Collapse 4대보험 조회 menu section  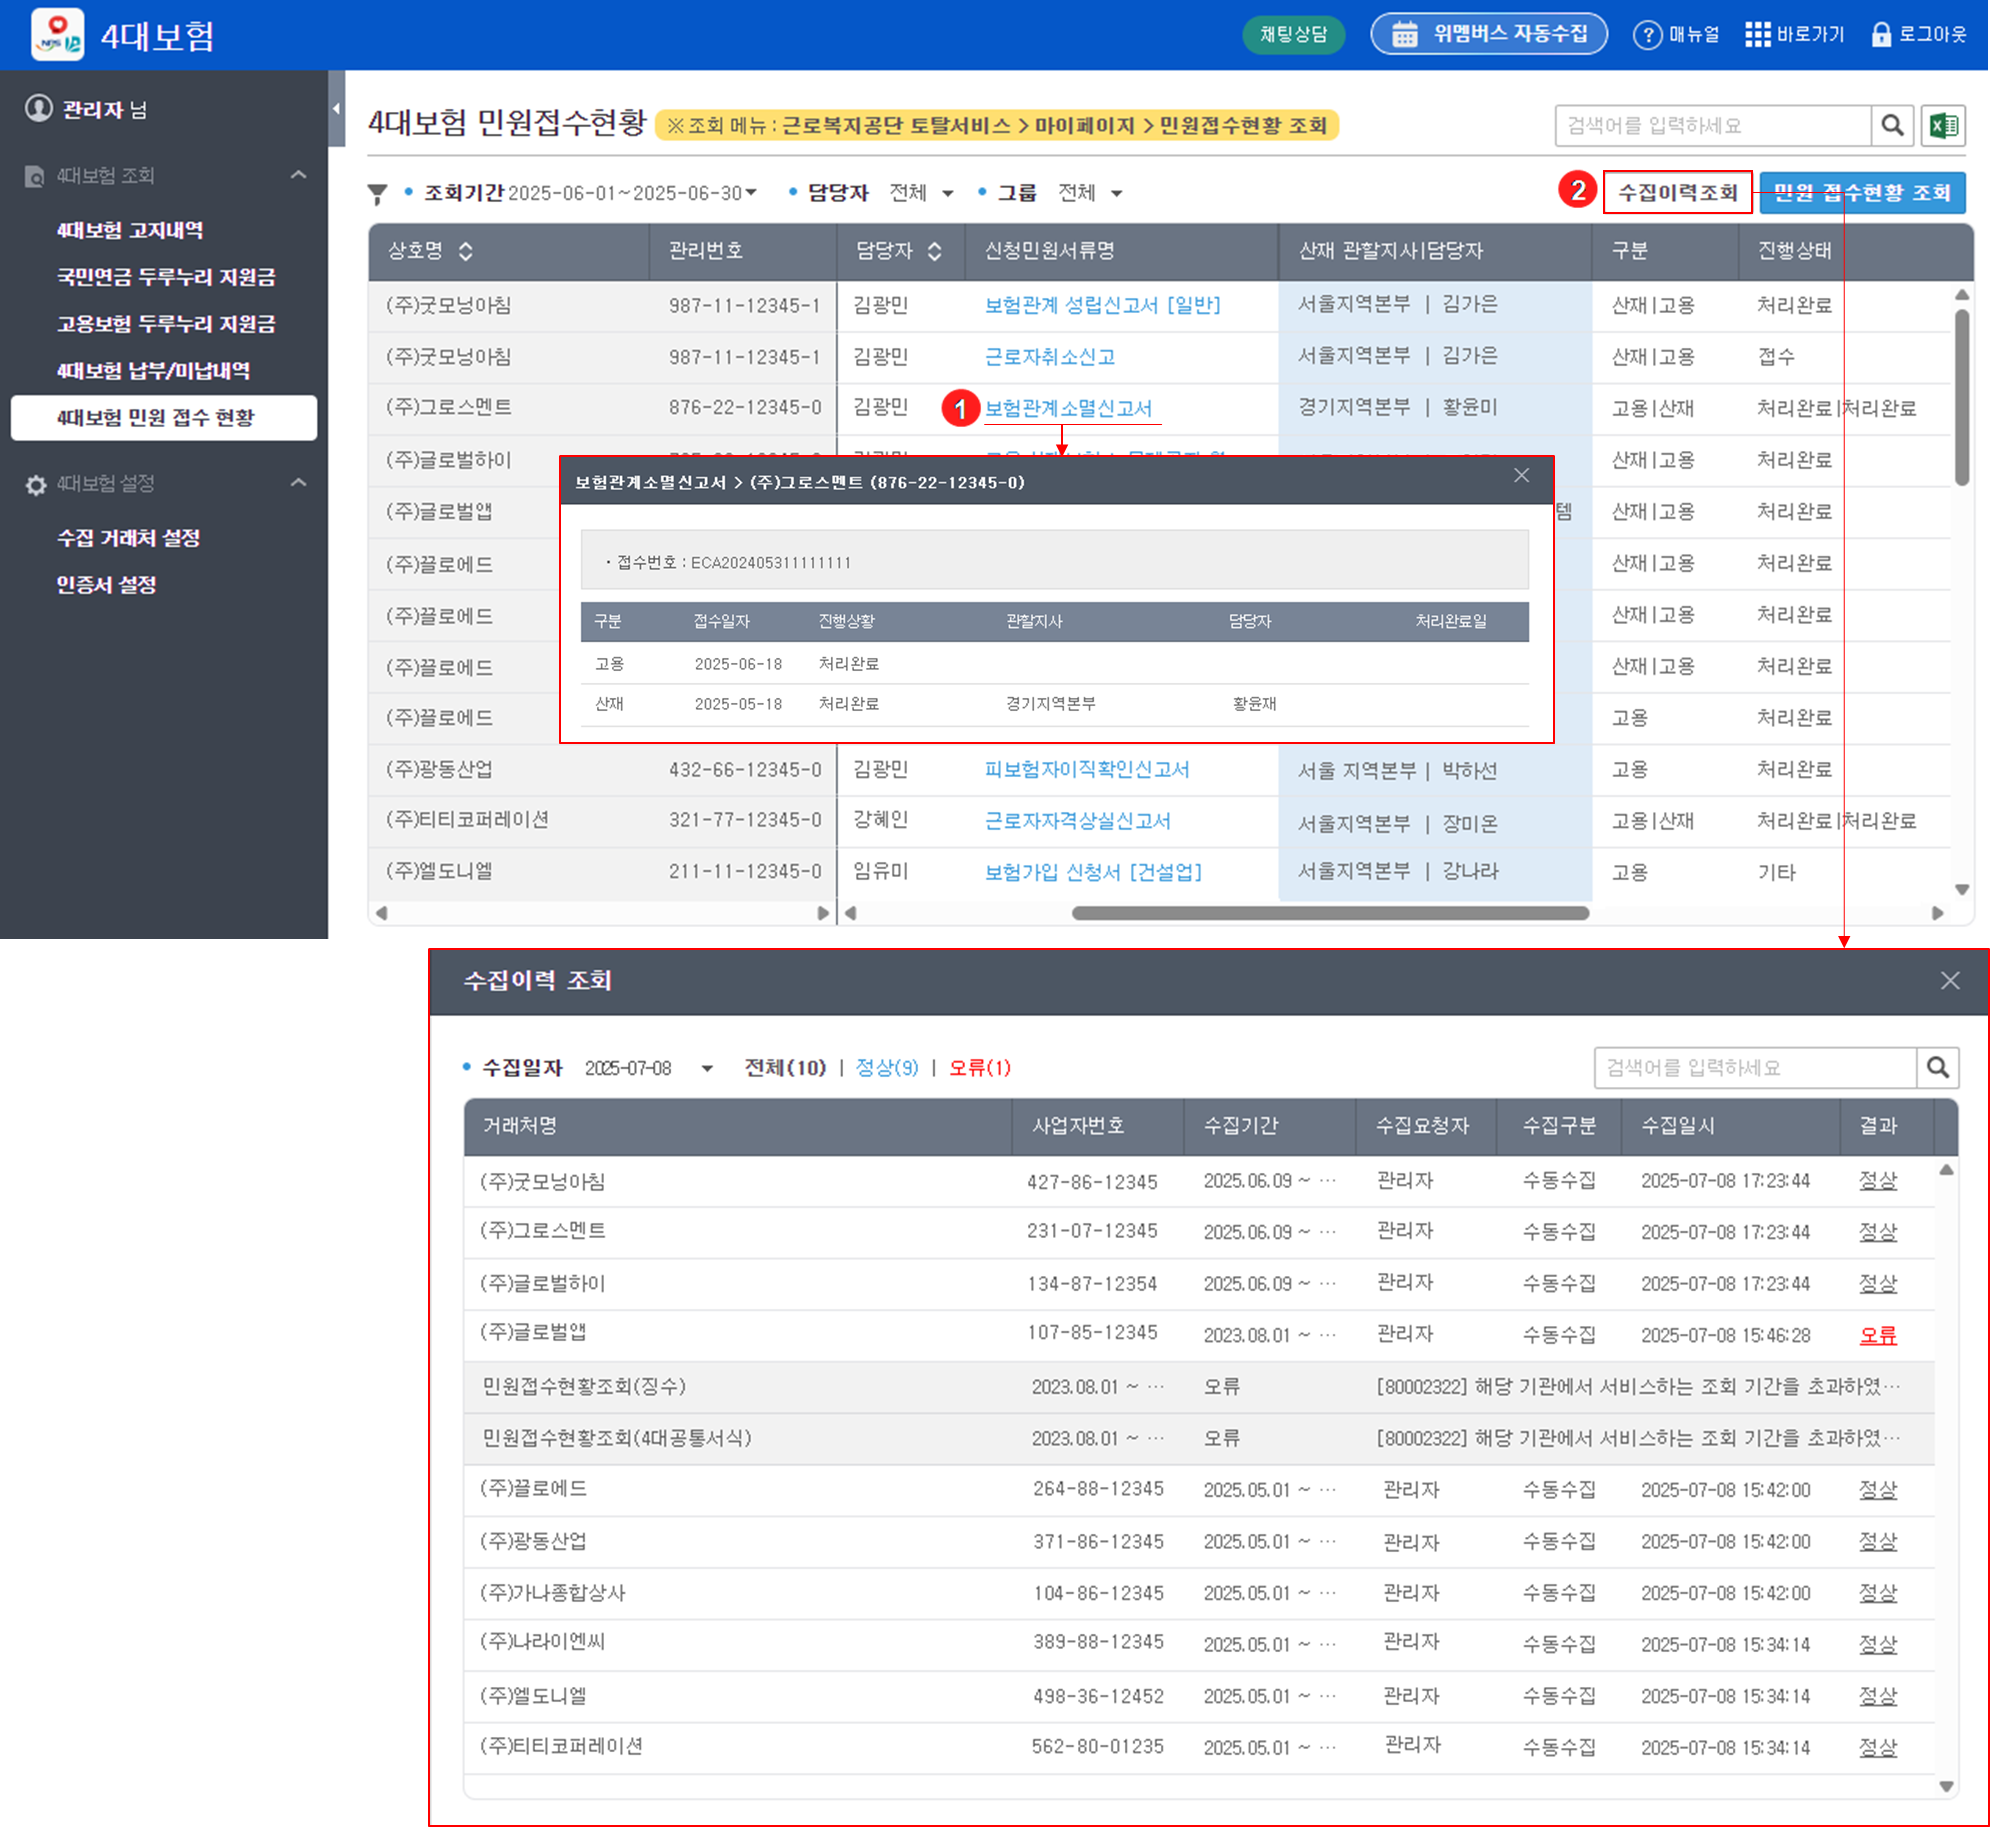tap(298, 175)
